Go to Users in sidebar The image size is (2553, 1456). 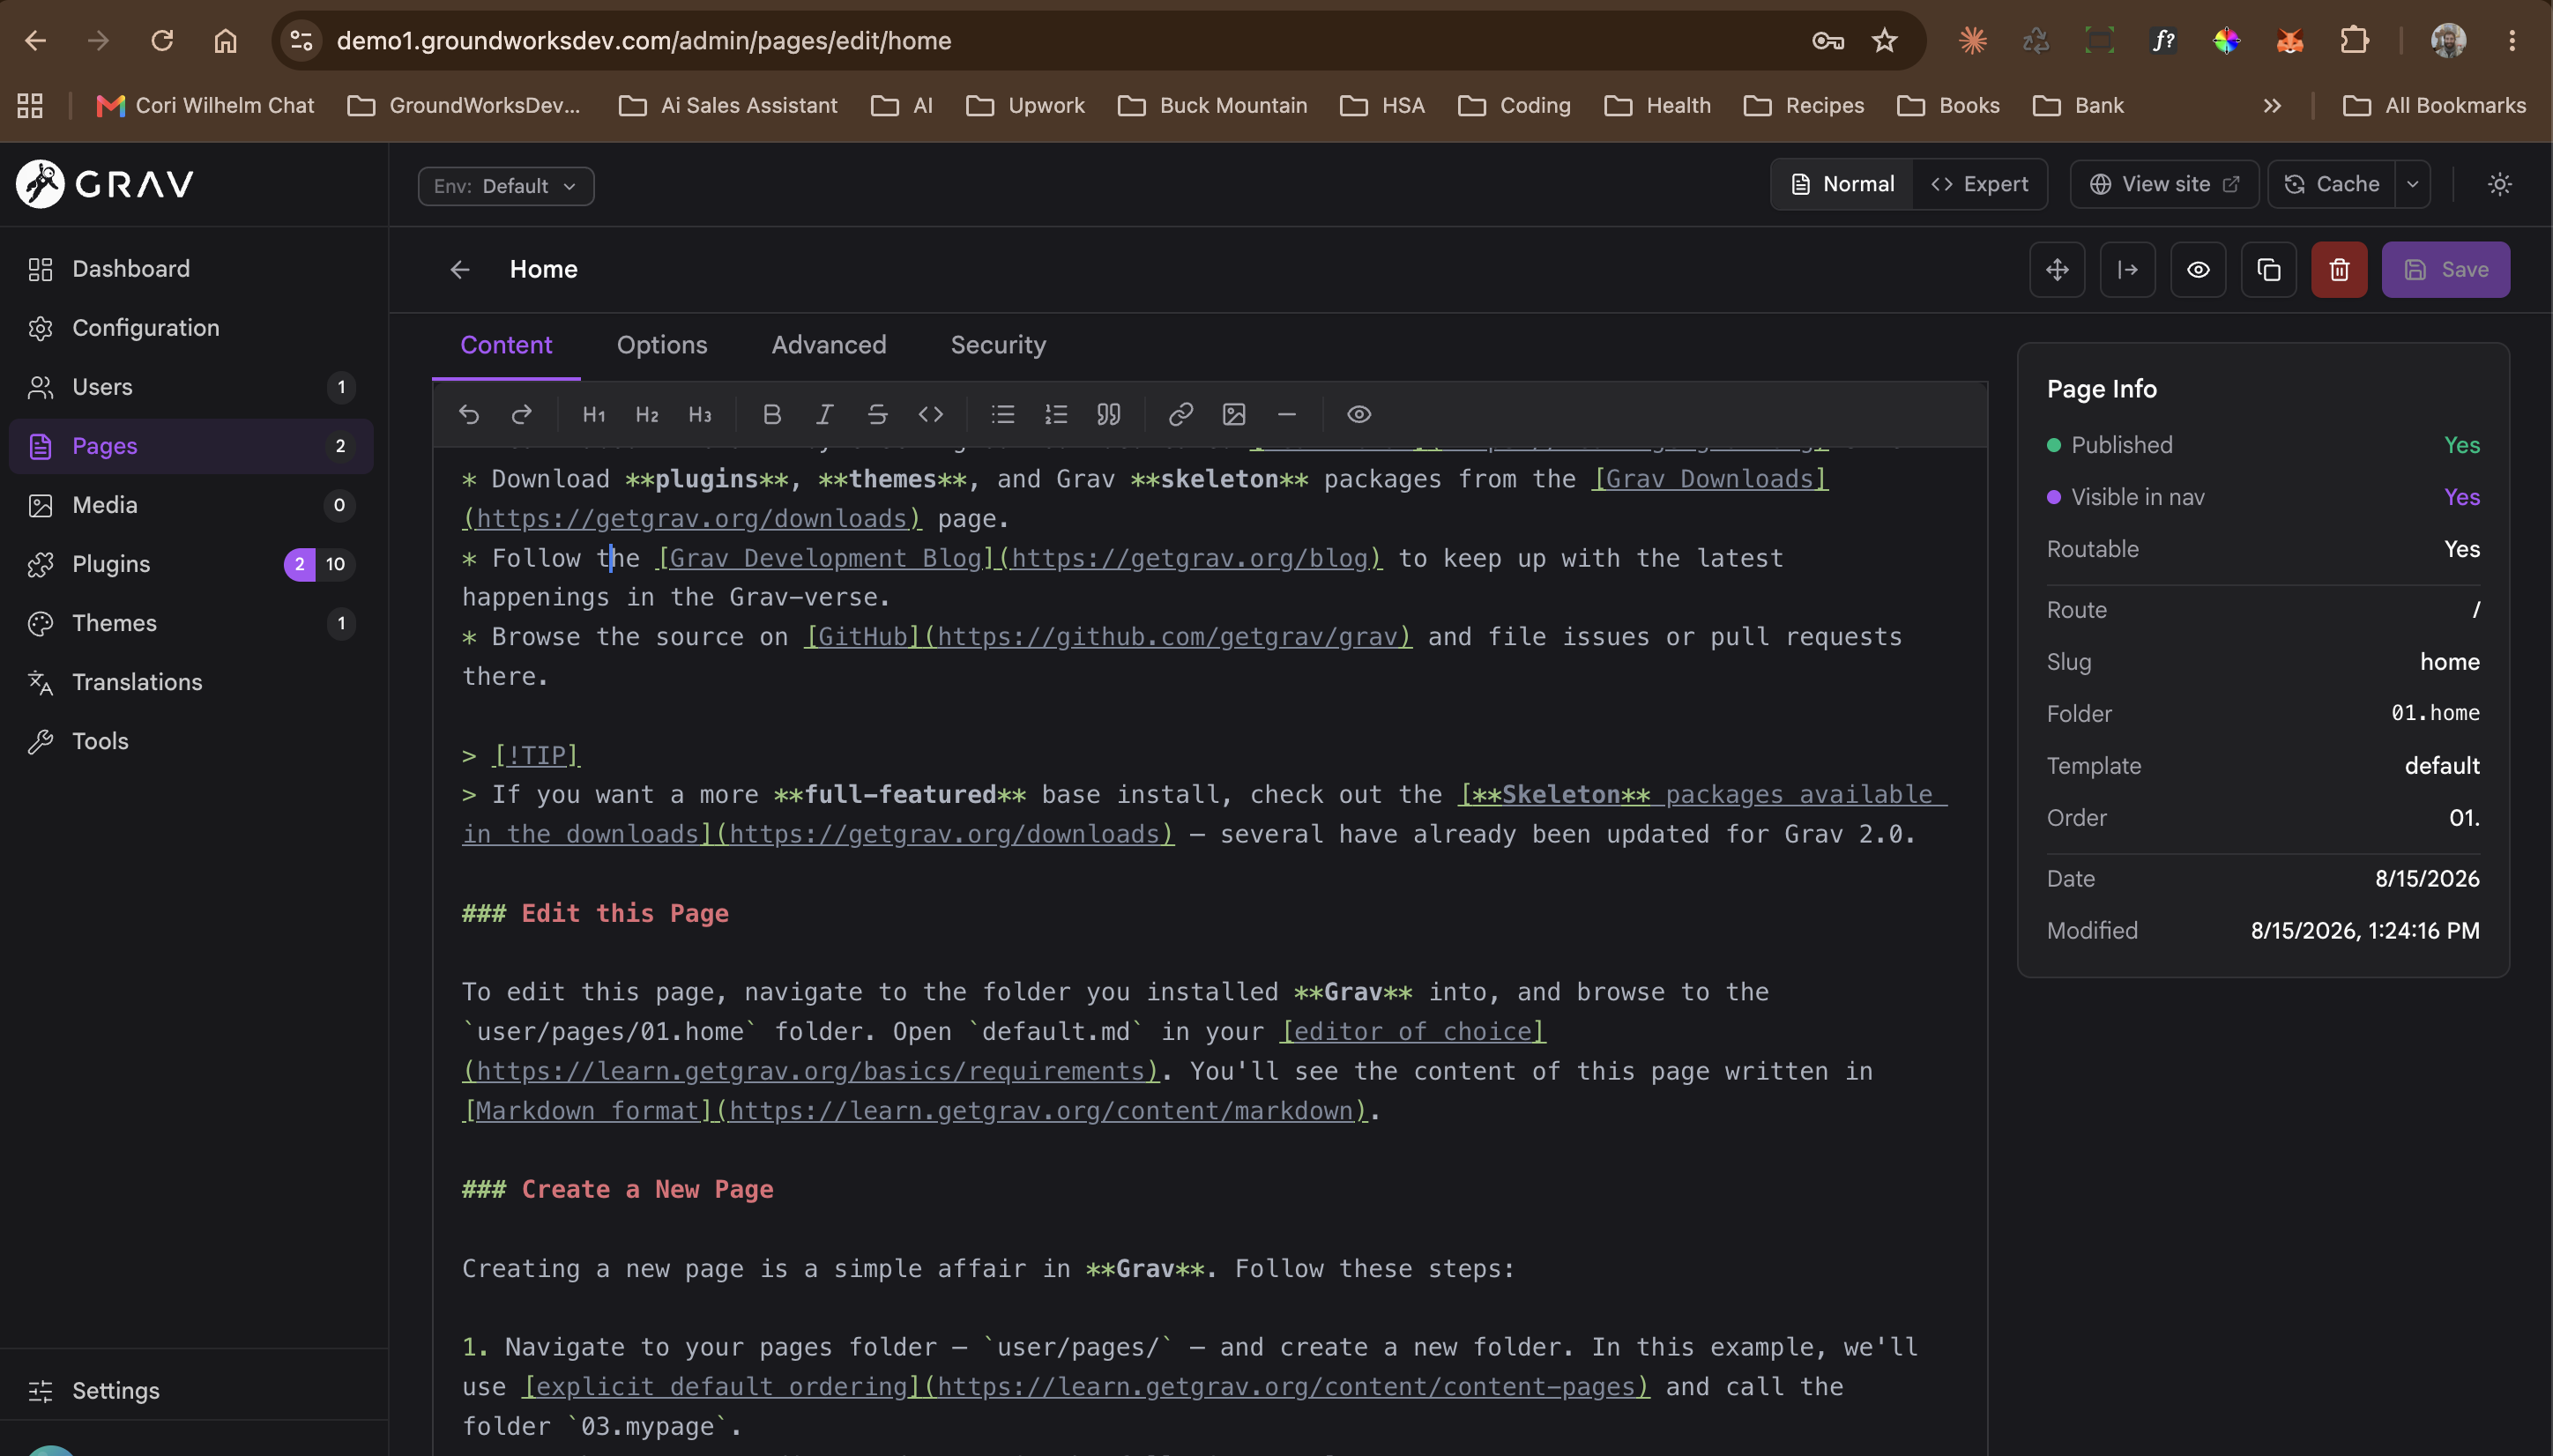(x=191, y=387)
